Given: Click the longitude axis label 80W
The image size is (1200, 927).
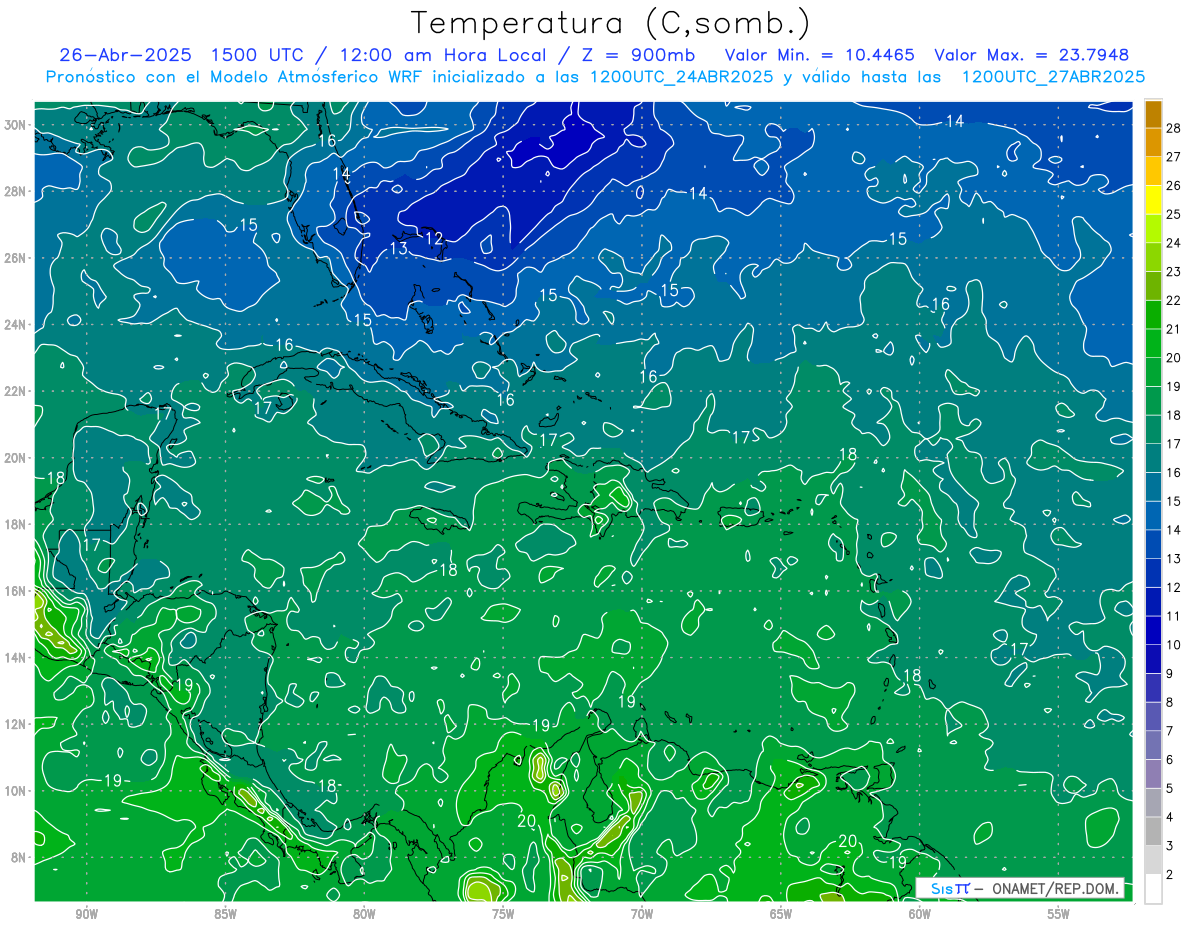Looking at the screenshot, I should click(364, 914).
